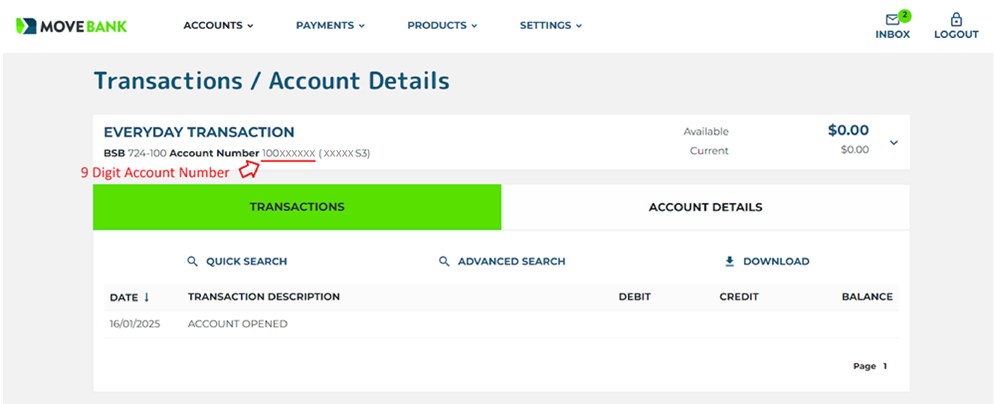Expand the Payments menu

tap(330, 25)
